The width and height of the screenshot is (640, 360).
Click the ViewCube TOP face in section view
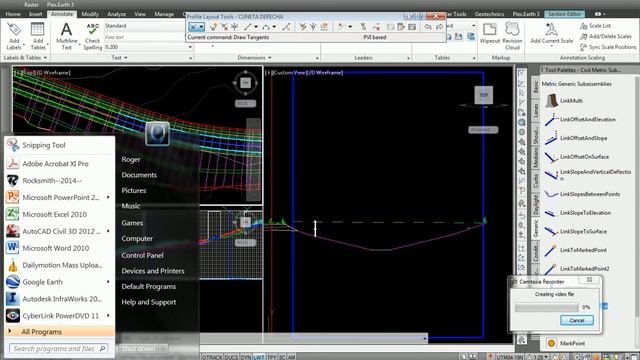coord(484,95)
